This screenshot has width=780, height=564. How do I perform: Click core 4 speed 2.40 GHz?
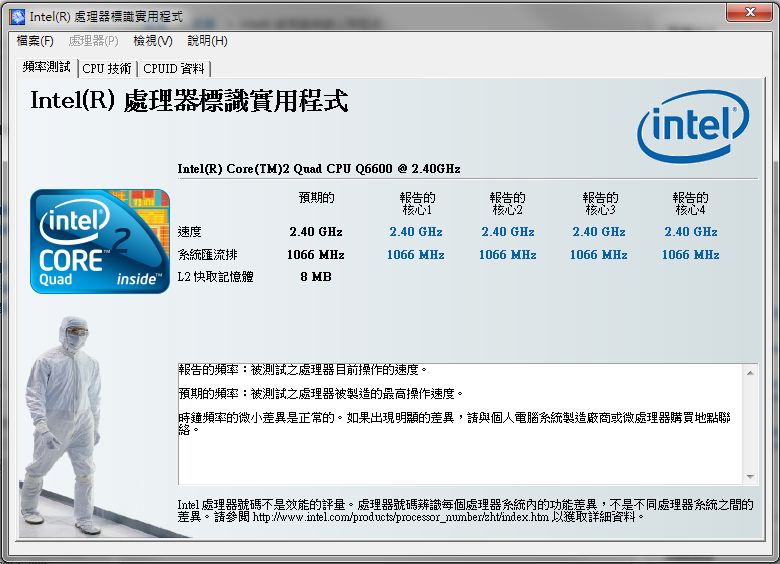691,232
